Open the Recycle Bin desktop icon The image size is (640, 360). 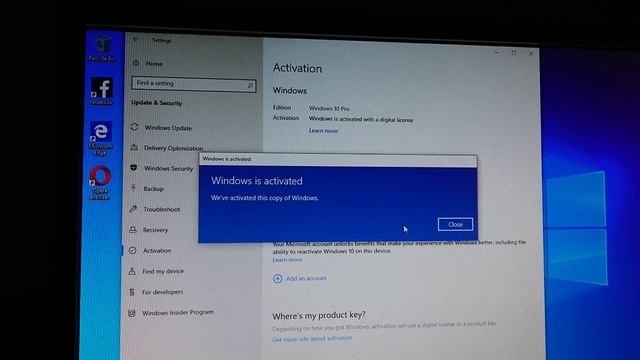click(x=102, y=48)
